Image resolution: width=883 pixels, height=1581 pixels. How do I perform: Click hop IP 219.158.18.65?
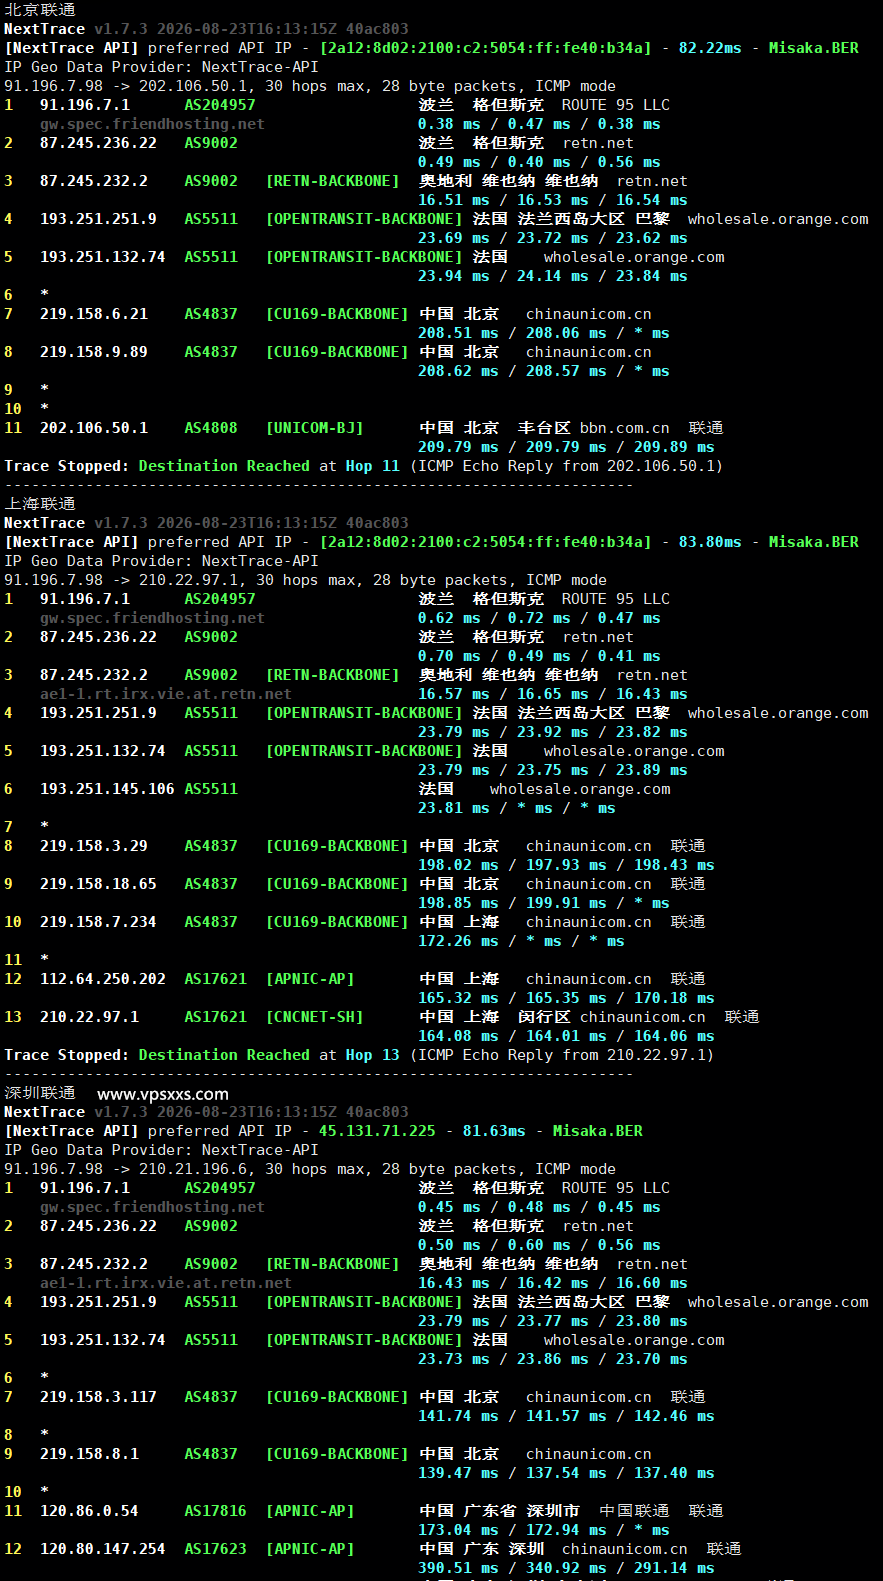98,884
